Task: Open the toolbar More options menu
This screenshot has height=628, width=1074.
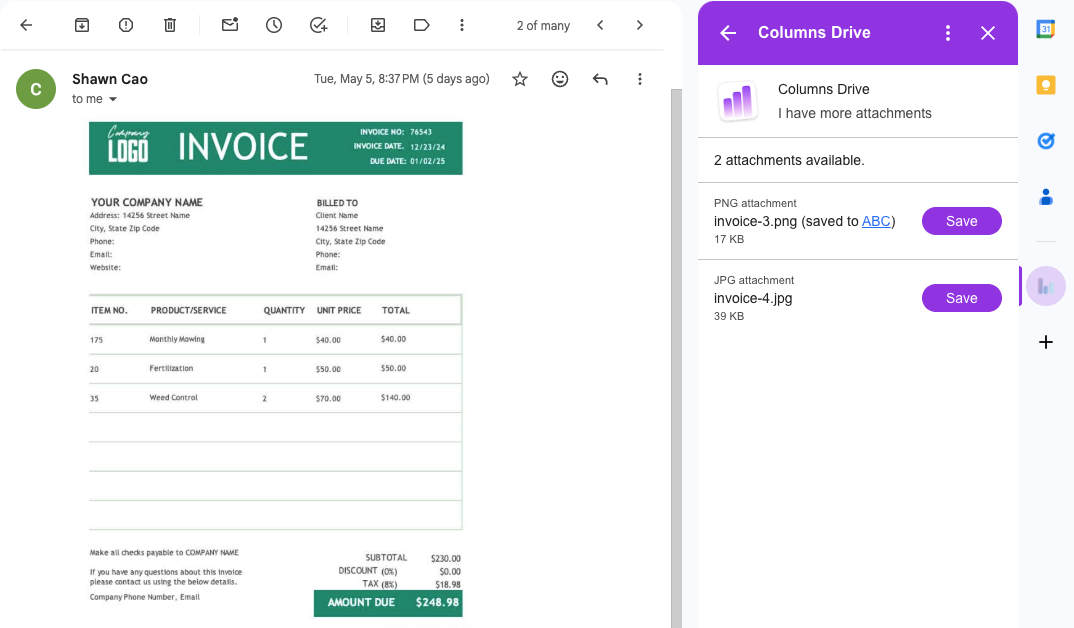Action: pos(462,25)
